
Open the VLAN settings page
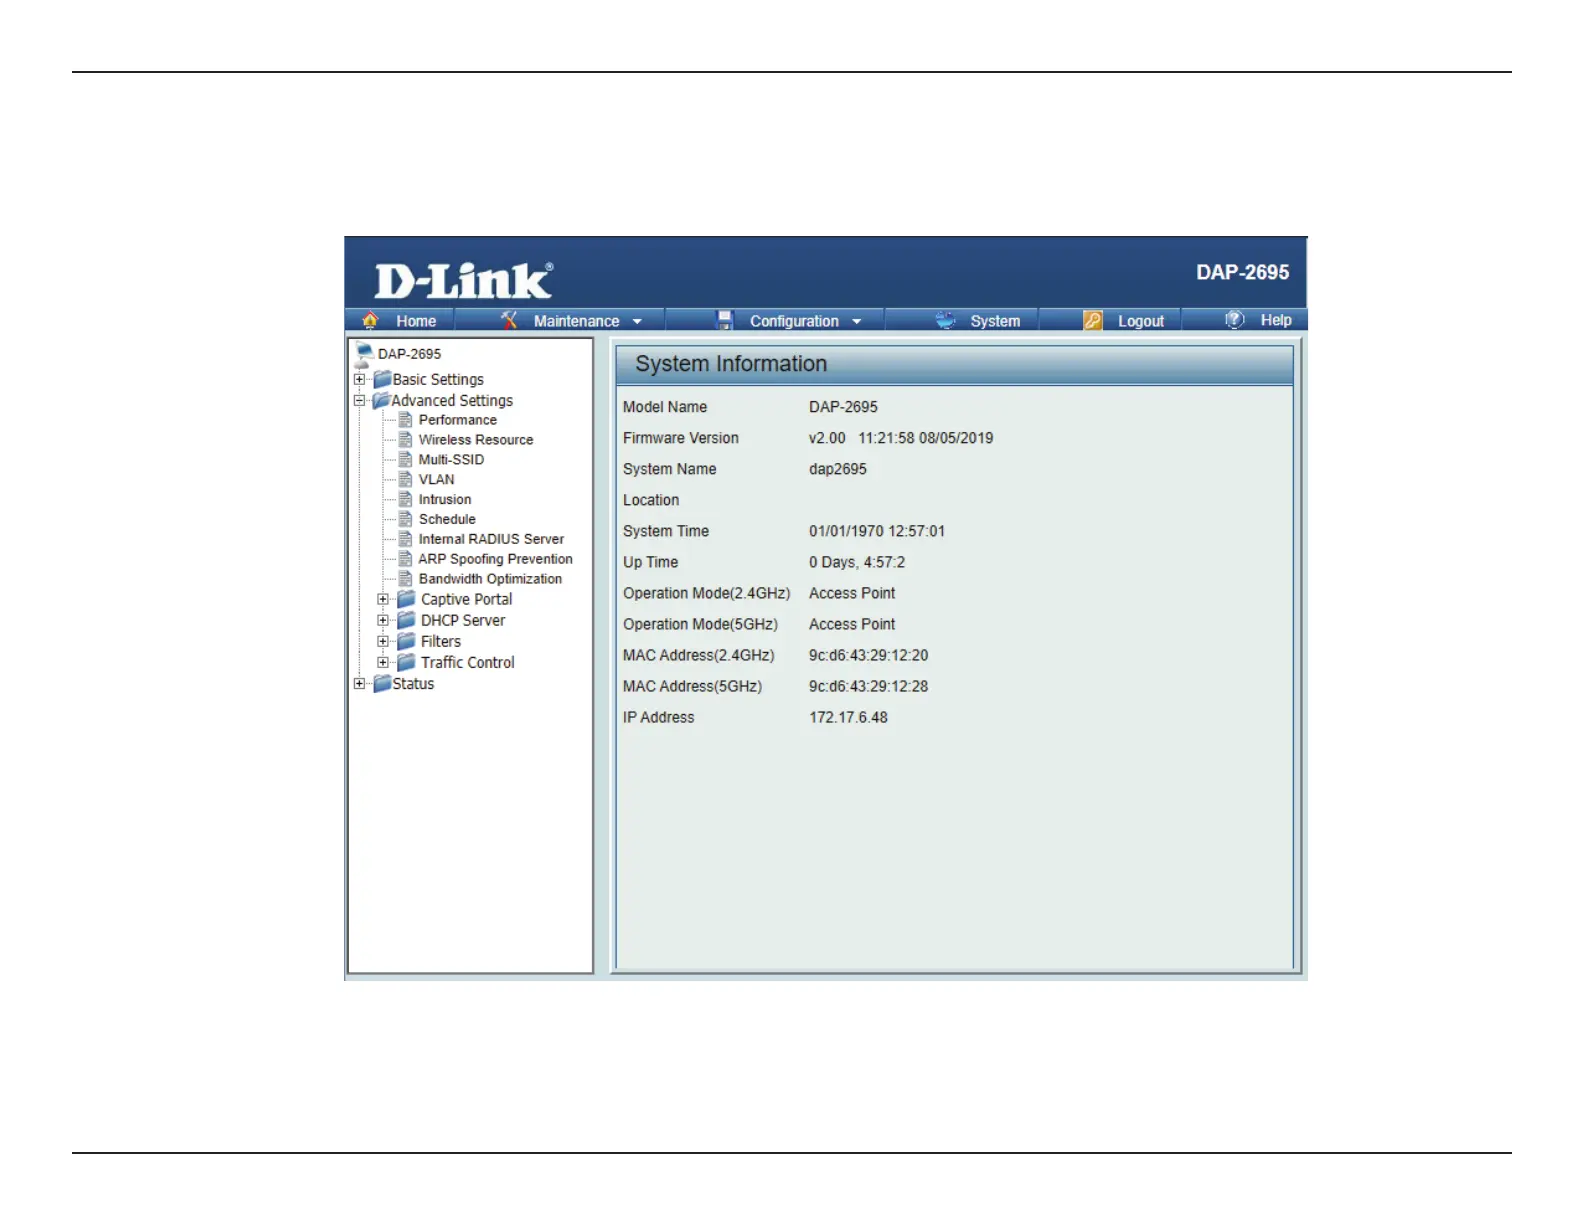coord(436,480)
